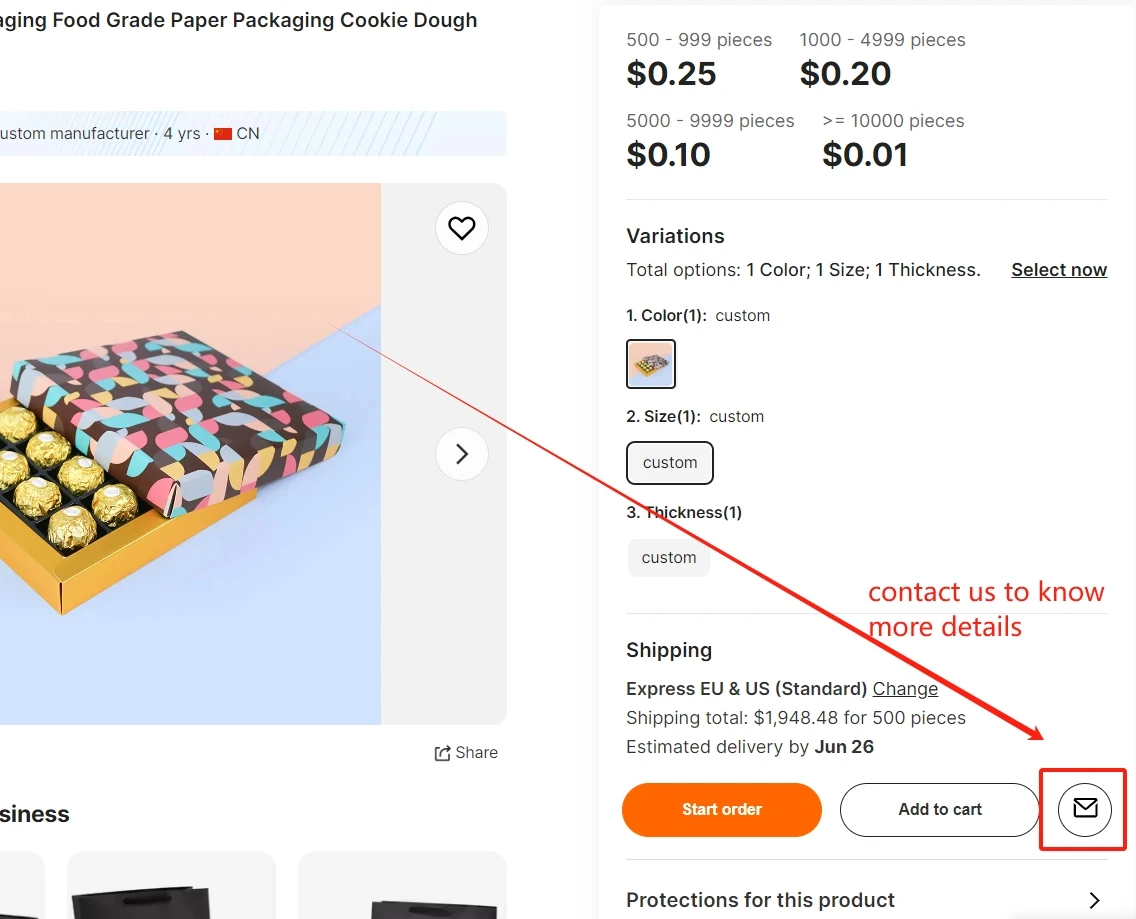Expand Protections for this product chevron

1094,900
